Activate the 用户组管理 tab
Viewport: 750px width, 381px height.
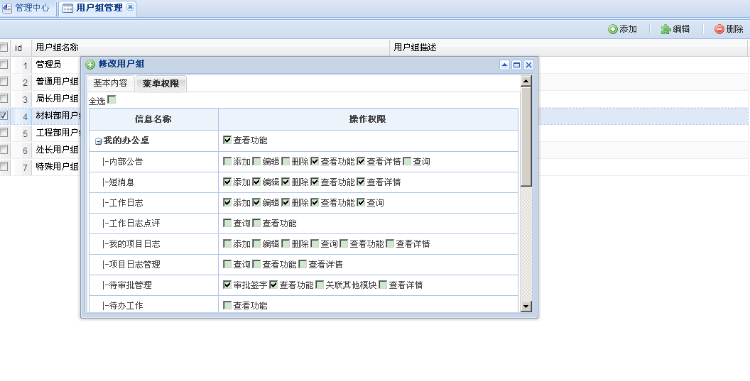coord(98,8)
